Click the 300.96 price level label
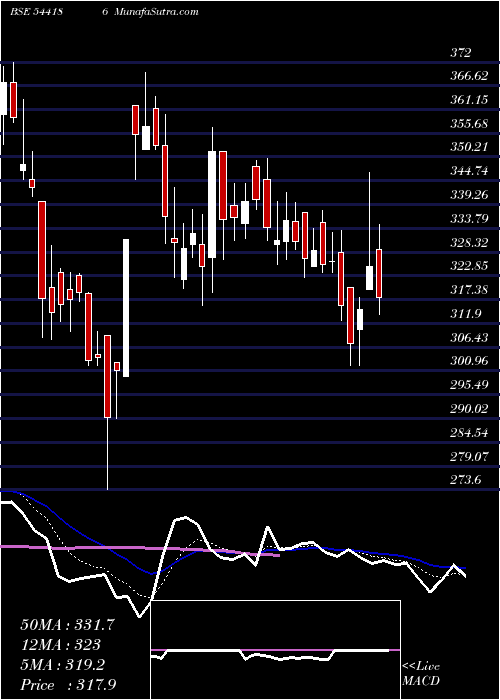Viewport: 500px width, 700px height. [469, 361]
